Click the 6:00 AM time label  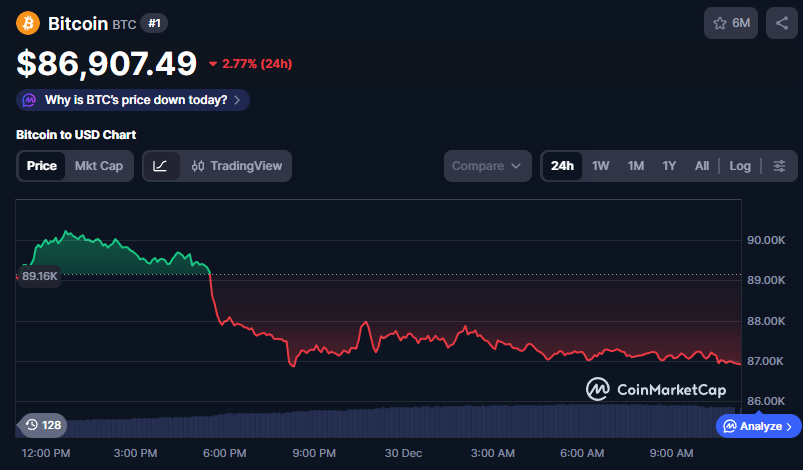pyautogui.click(x=582, y=453)
